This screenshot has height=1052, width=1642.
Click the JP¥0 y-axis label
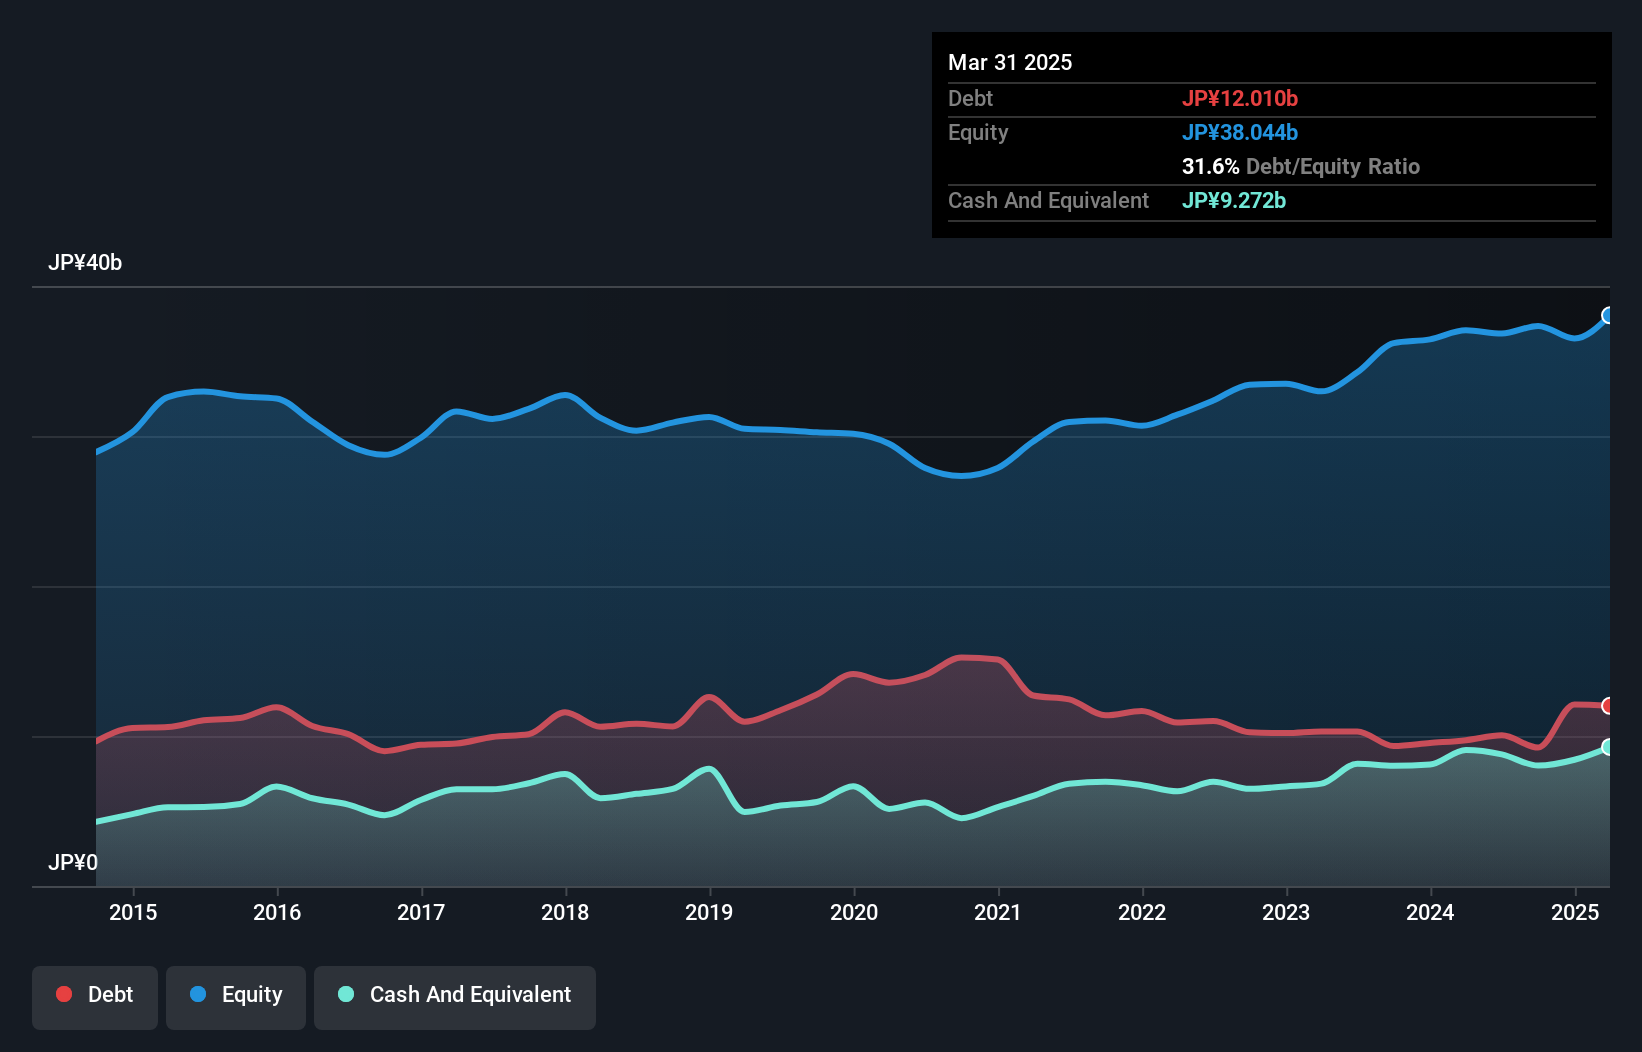[73, 862]
